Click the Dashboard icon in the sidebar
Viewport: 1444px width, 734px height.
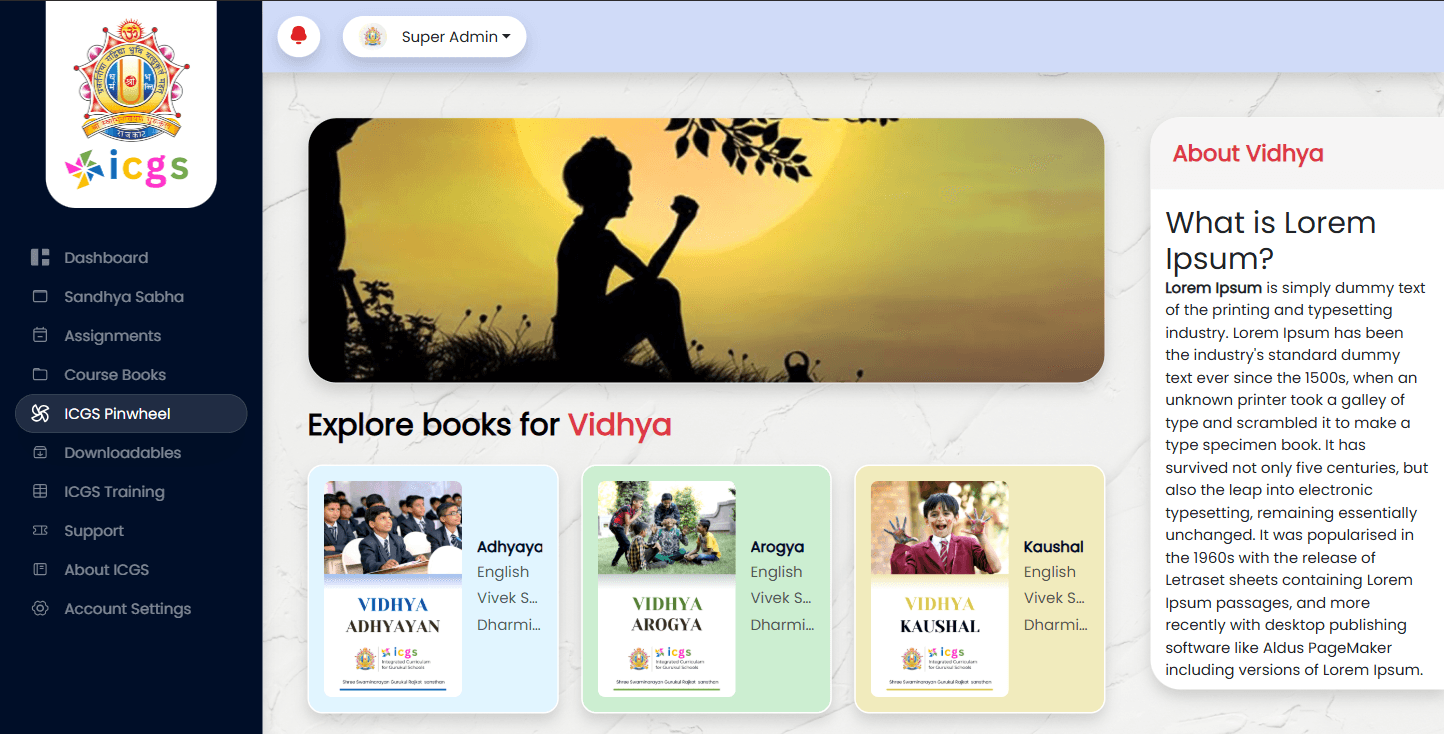click(x=40, y=258)
